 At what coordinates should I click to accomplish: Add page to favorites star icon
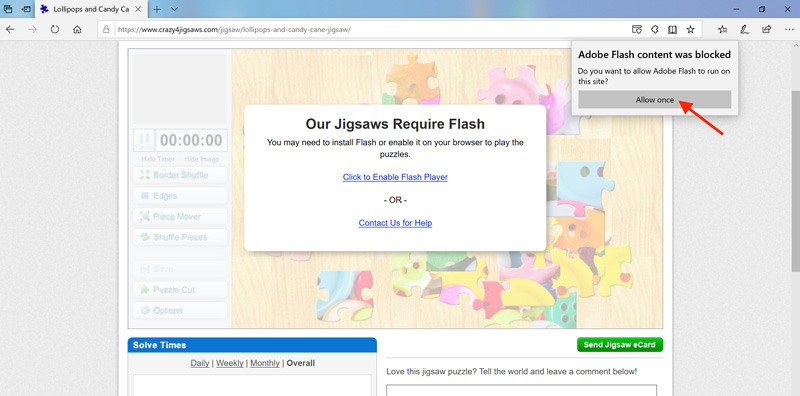(690, 30)
